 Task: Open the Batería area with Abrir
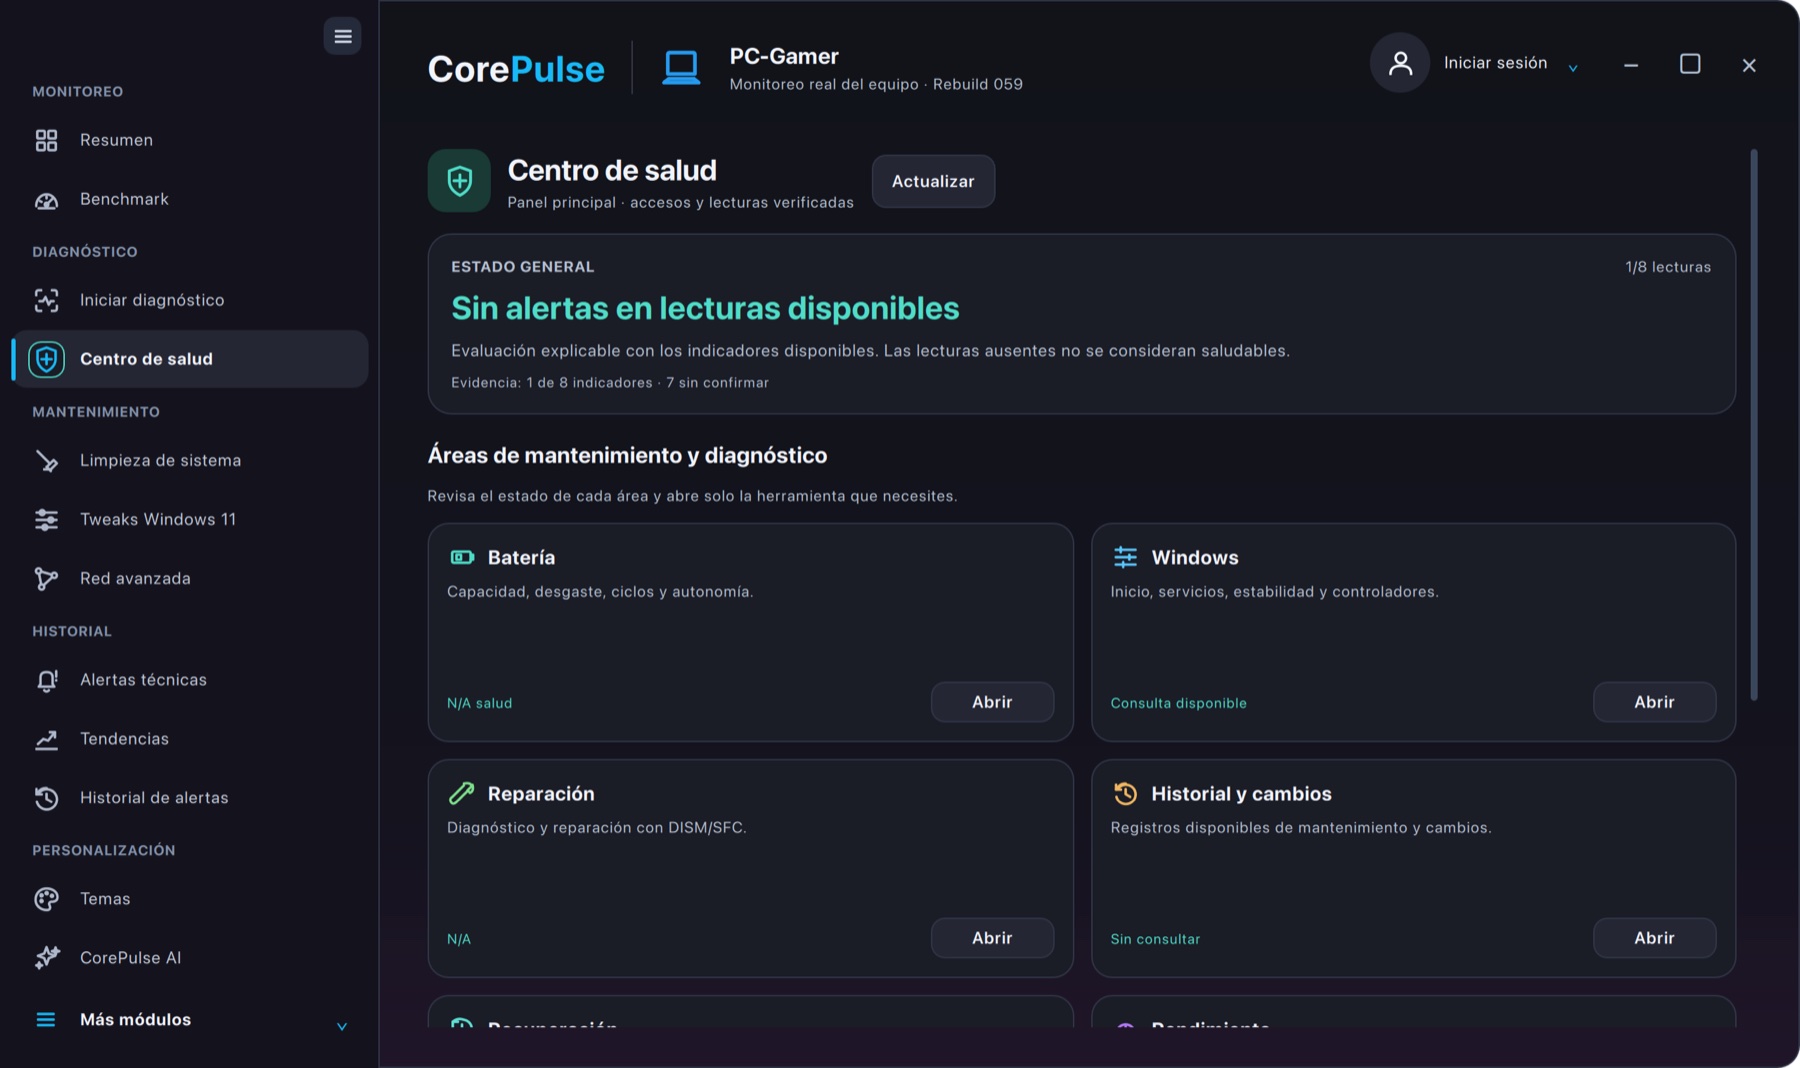click(x=992, y=702)
